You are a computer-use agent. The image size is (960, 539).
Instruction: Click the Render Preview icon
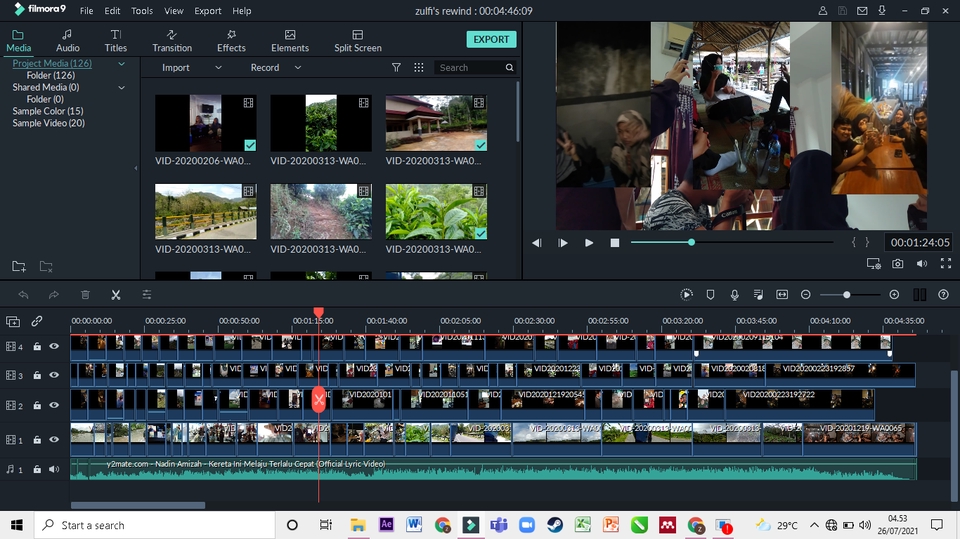pyautogui.click(x=686, y=295)
